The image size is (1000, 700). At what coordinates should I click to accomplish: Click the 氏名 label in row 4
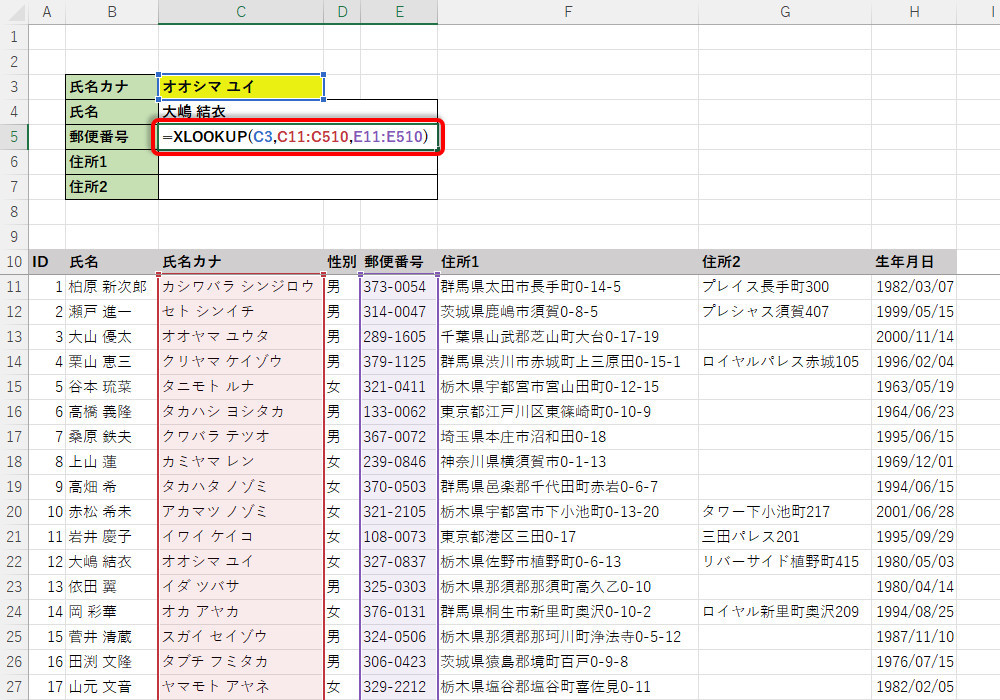click(112, 112)
